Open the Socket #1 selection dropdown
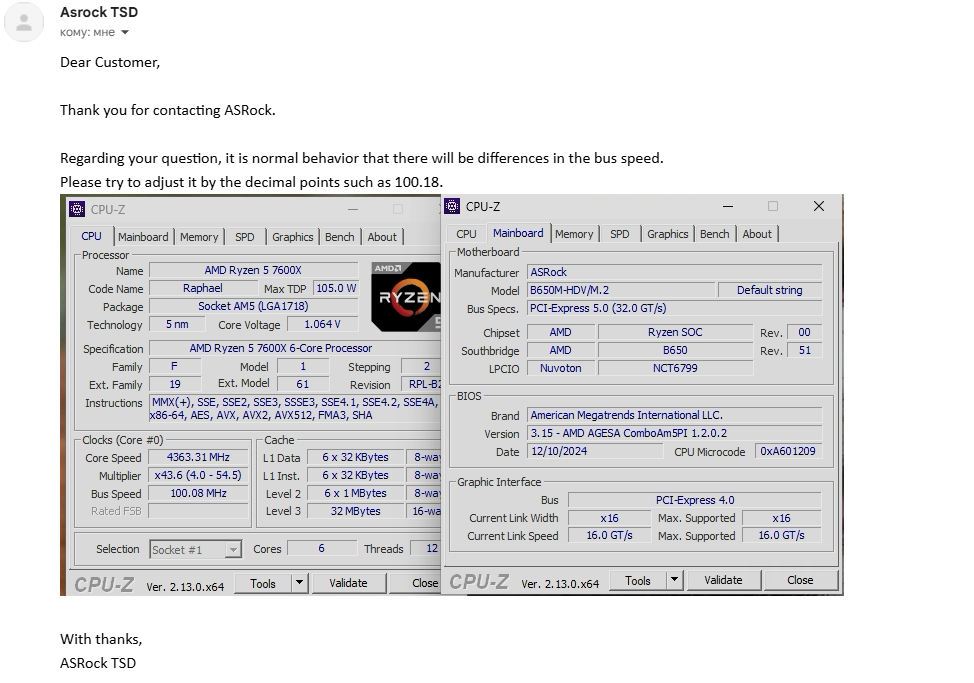The image size is (974, 683). pos(196,550)
